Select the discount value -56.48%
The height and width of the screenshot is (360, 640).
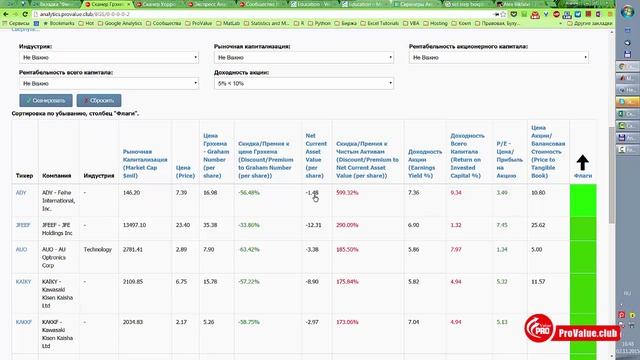(x=249, y=193)
